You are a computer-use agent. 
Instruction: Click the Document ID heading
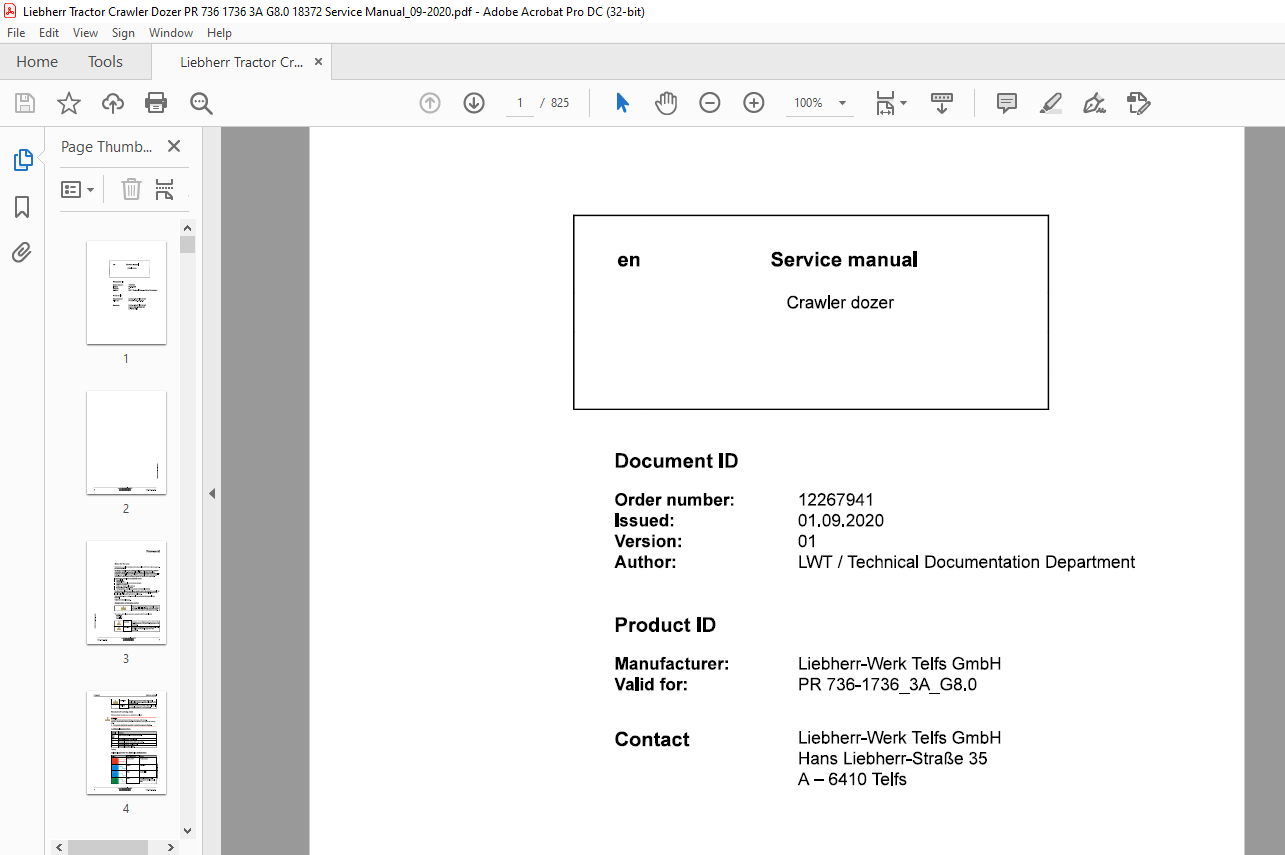676,461
